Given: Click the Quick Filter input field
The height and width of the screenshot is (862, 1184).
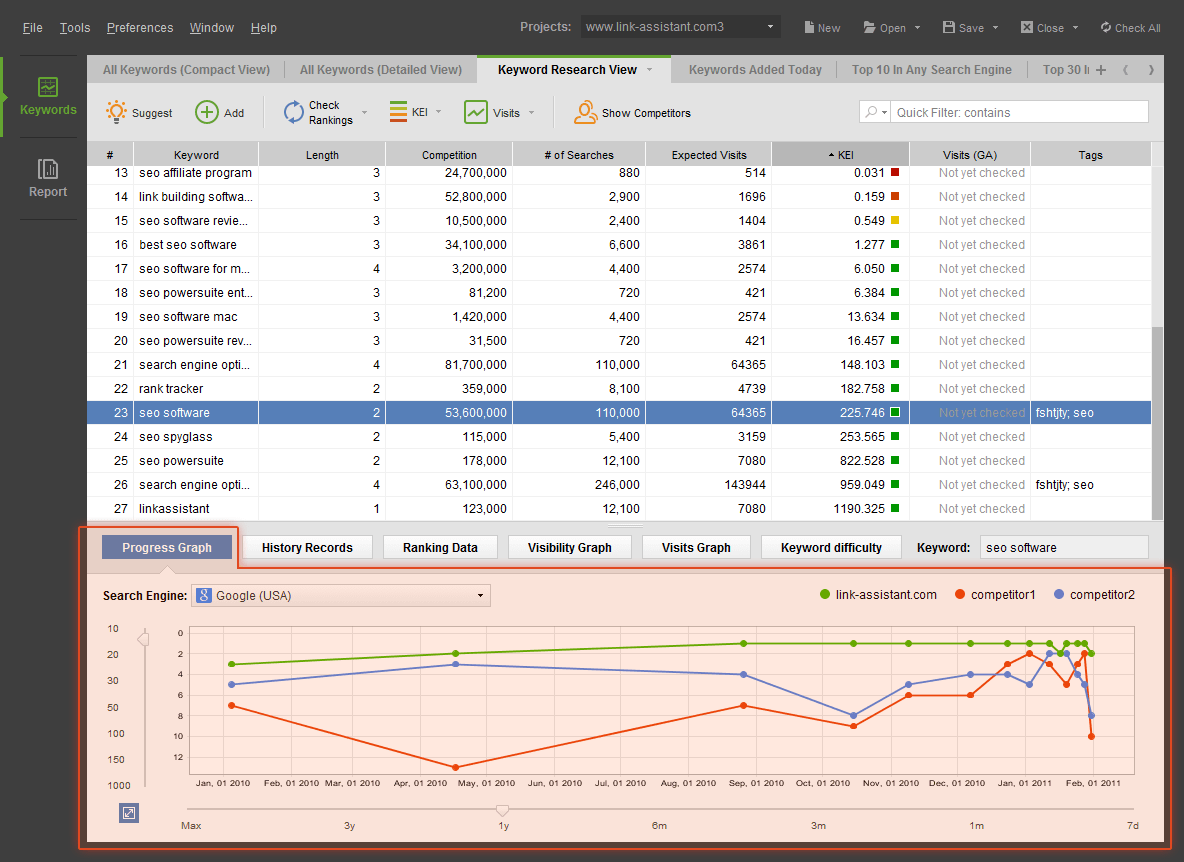Looking at the screenshot, I should (1019, 112).
